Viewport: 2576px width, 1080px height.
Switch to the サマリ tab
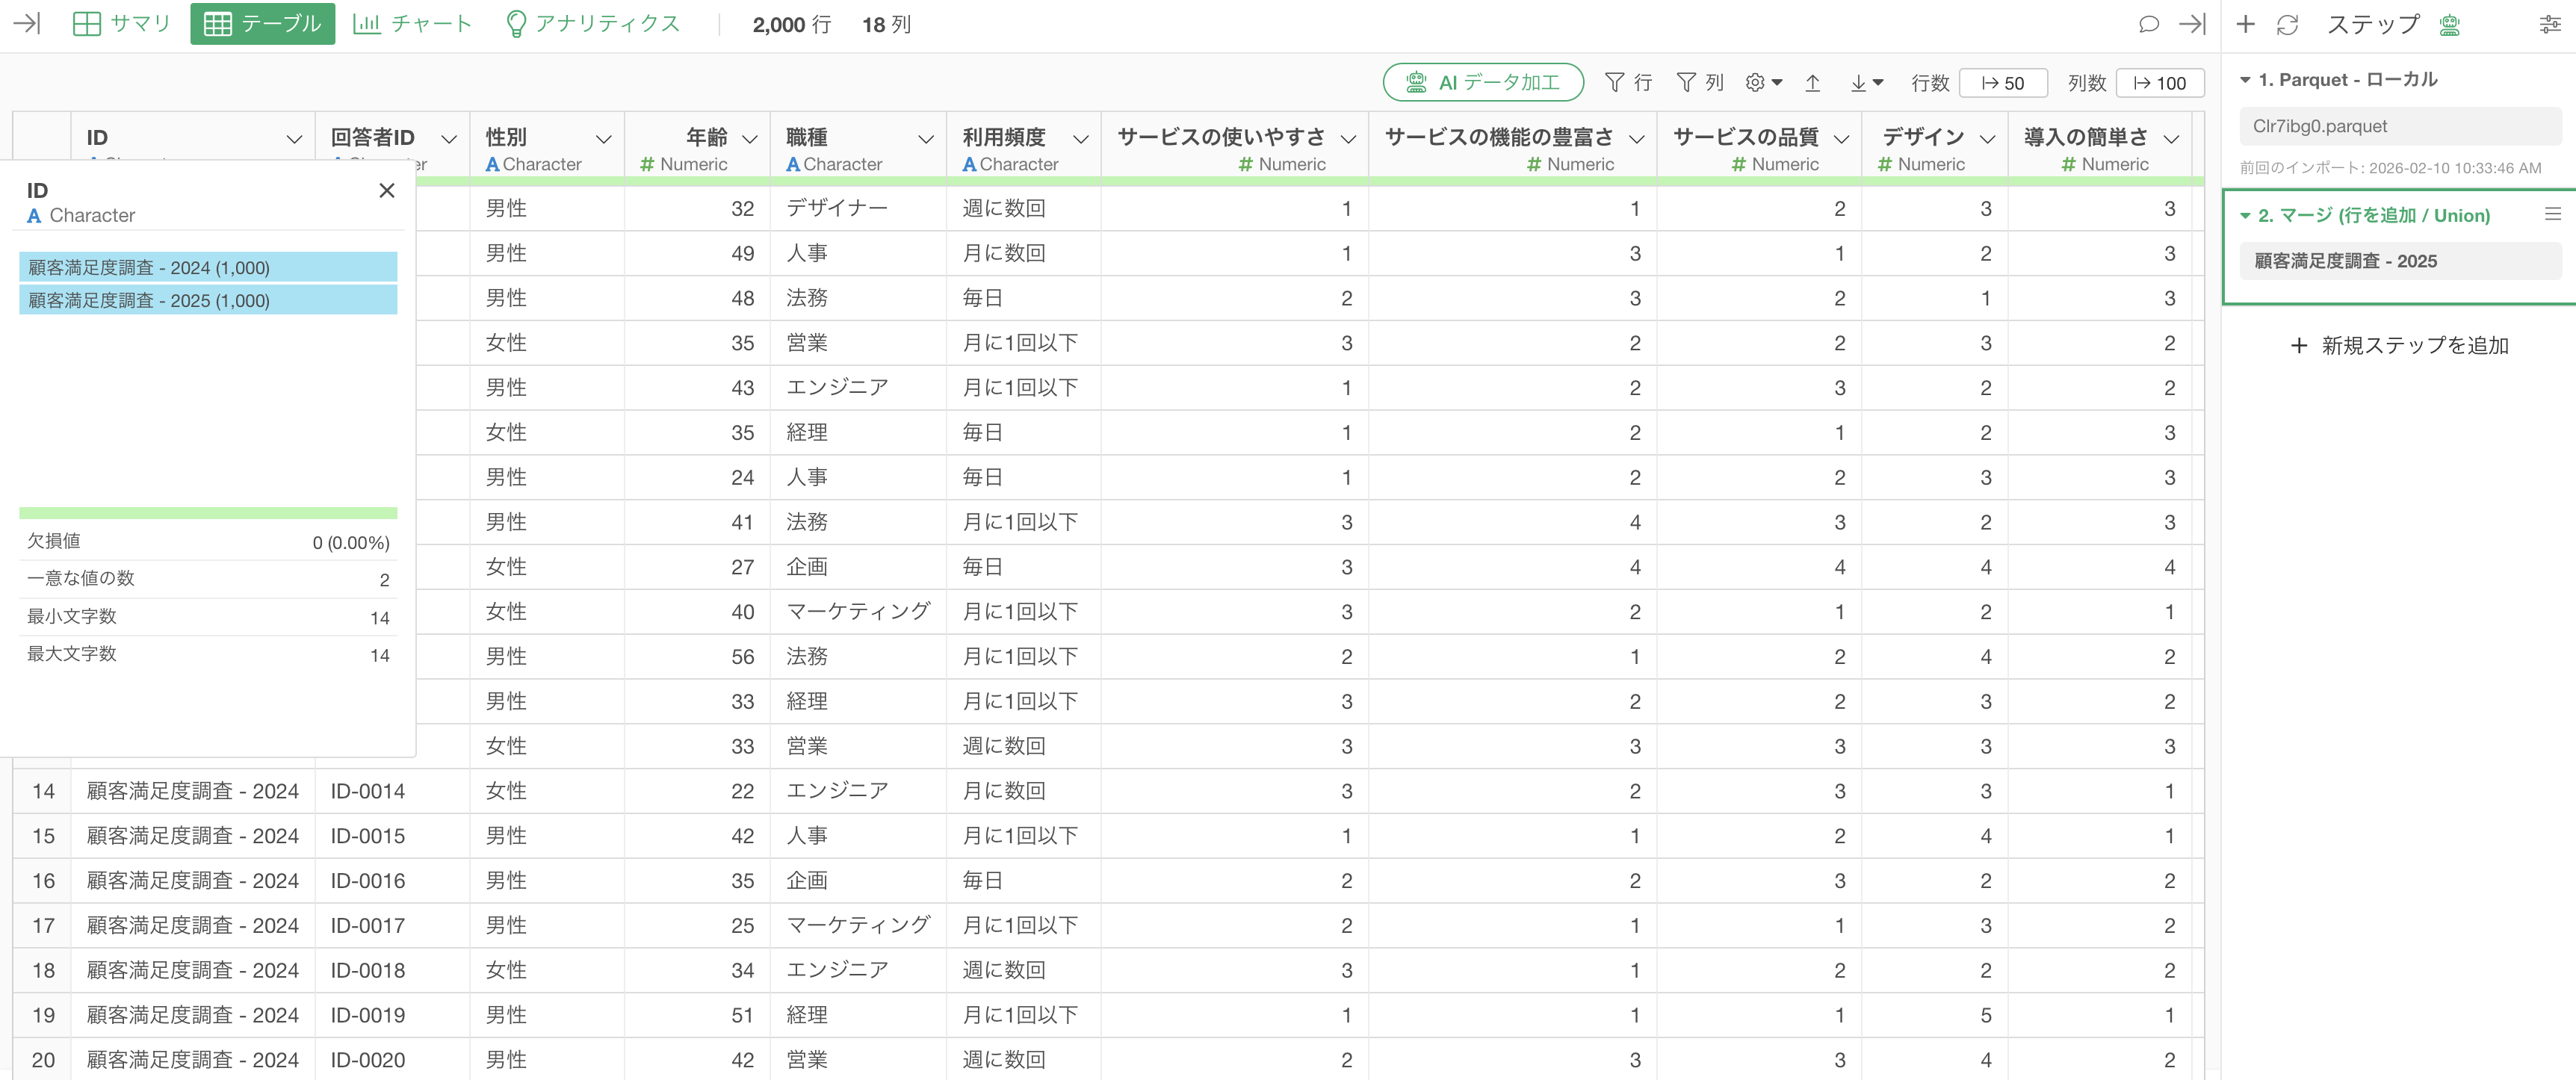click(x=122, y=24)
